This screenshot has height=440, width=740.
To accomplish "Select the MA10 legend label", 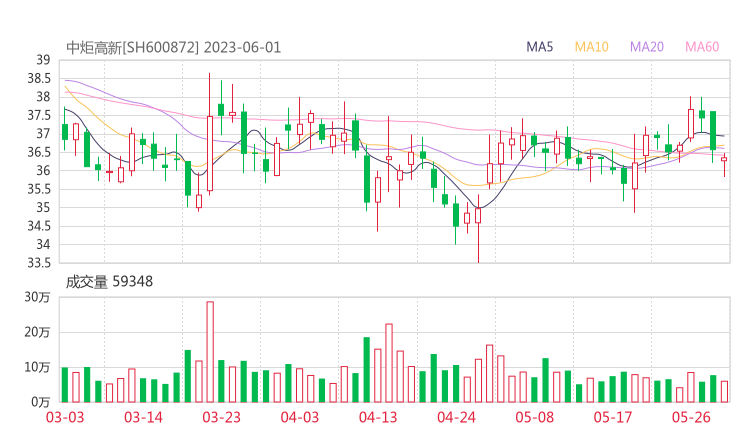I will click(x=591, y=47).
